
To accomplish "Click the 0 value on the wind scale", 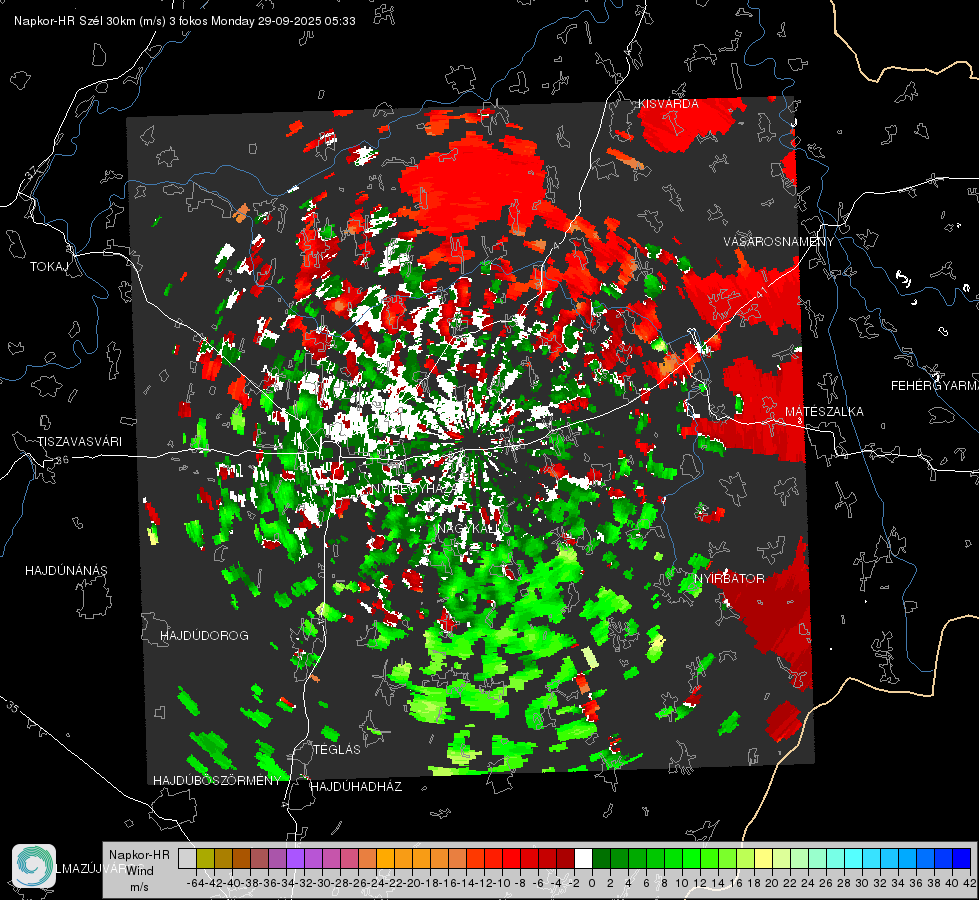I will pos(592,883).
